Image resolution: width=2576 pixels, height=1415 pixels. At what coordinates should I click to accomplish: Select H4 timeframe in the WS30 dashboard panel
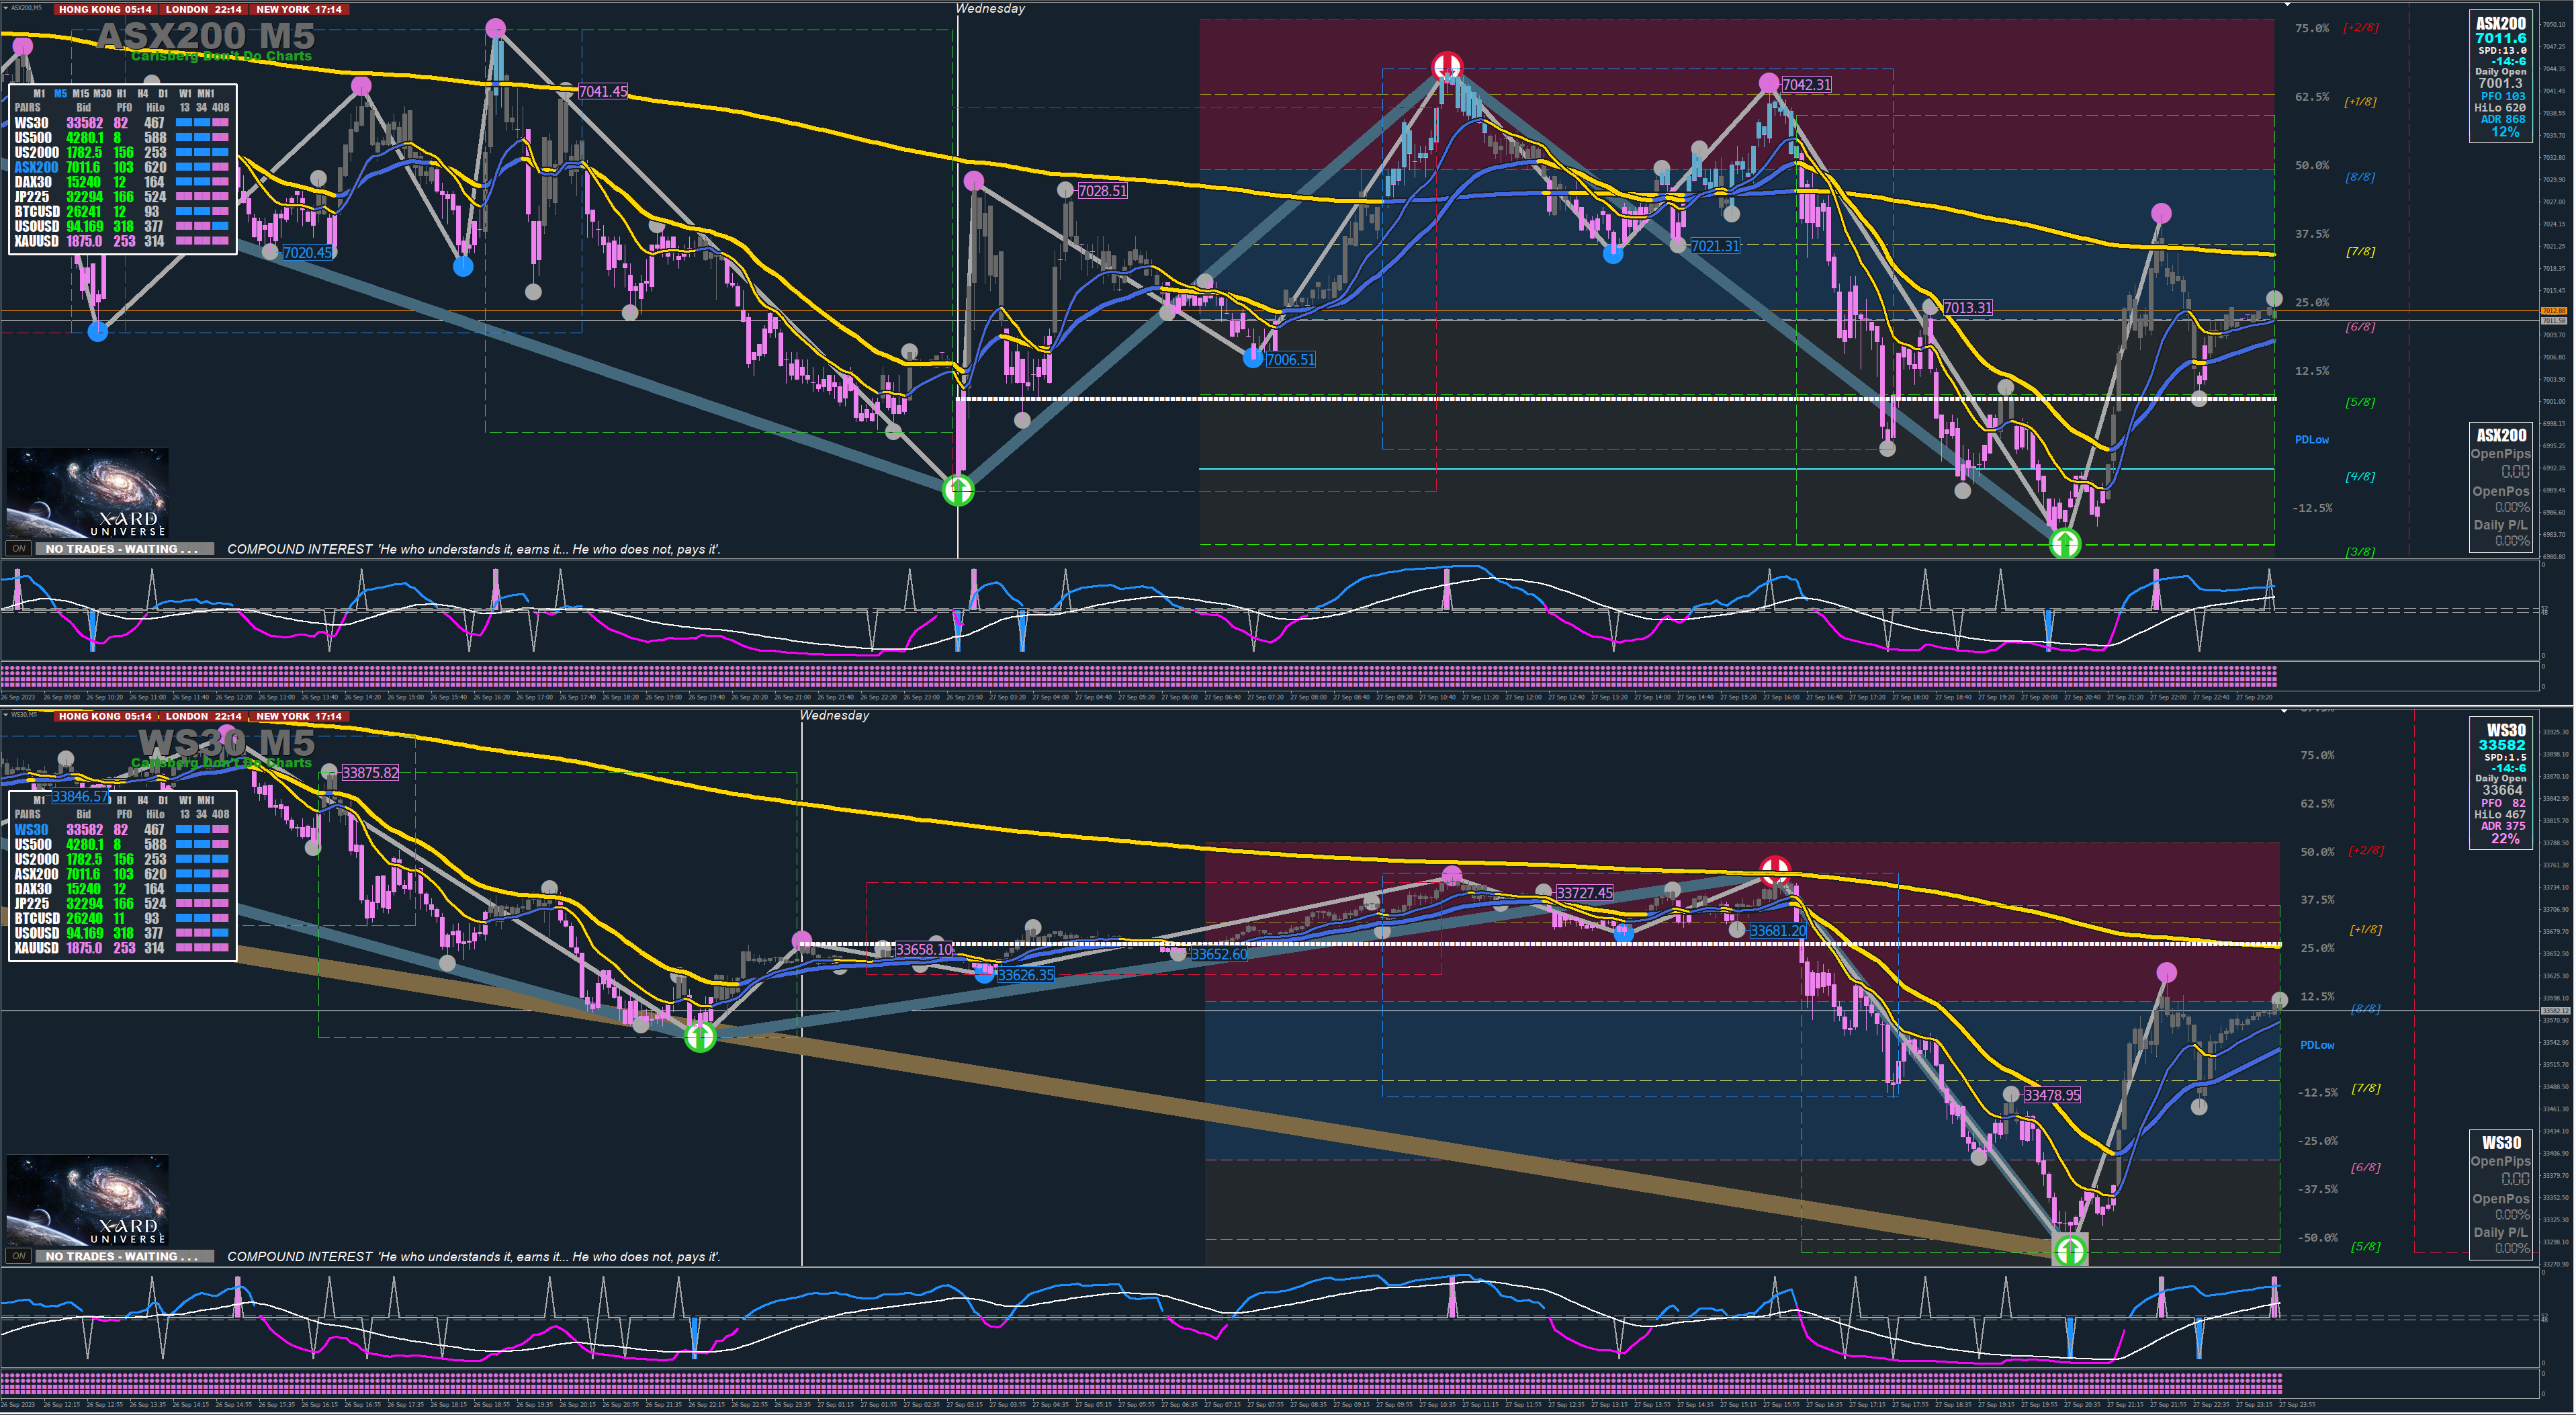click(x=142, y=800)
